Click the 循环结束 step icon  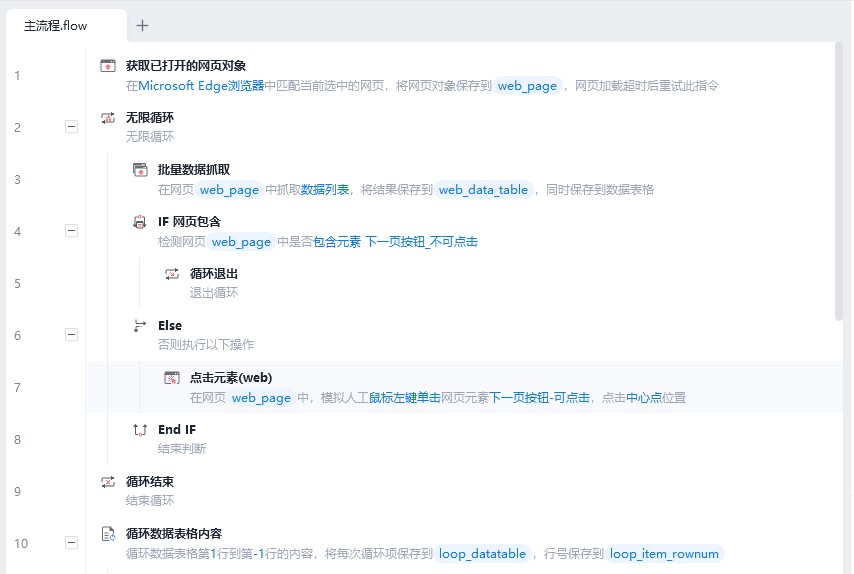[x=108, y=482]
